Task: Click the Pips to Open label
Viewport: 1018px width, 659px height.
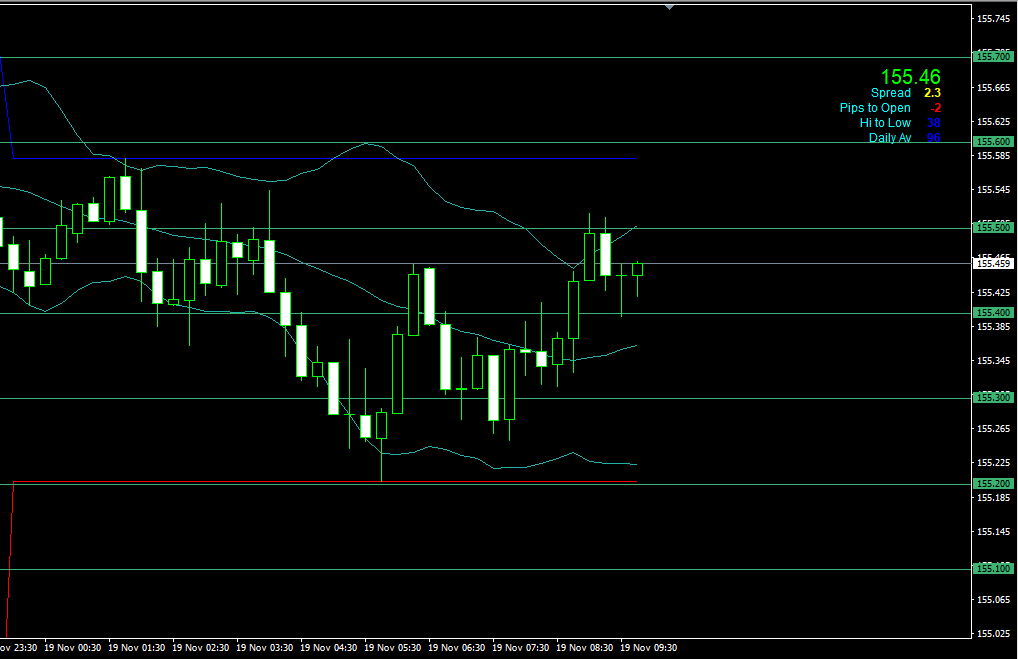Action: pos(875,108)
